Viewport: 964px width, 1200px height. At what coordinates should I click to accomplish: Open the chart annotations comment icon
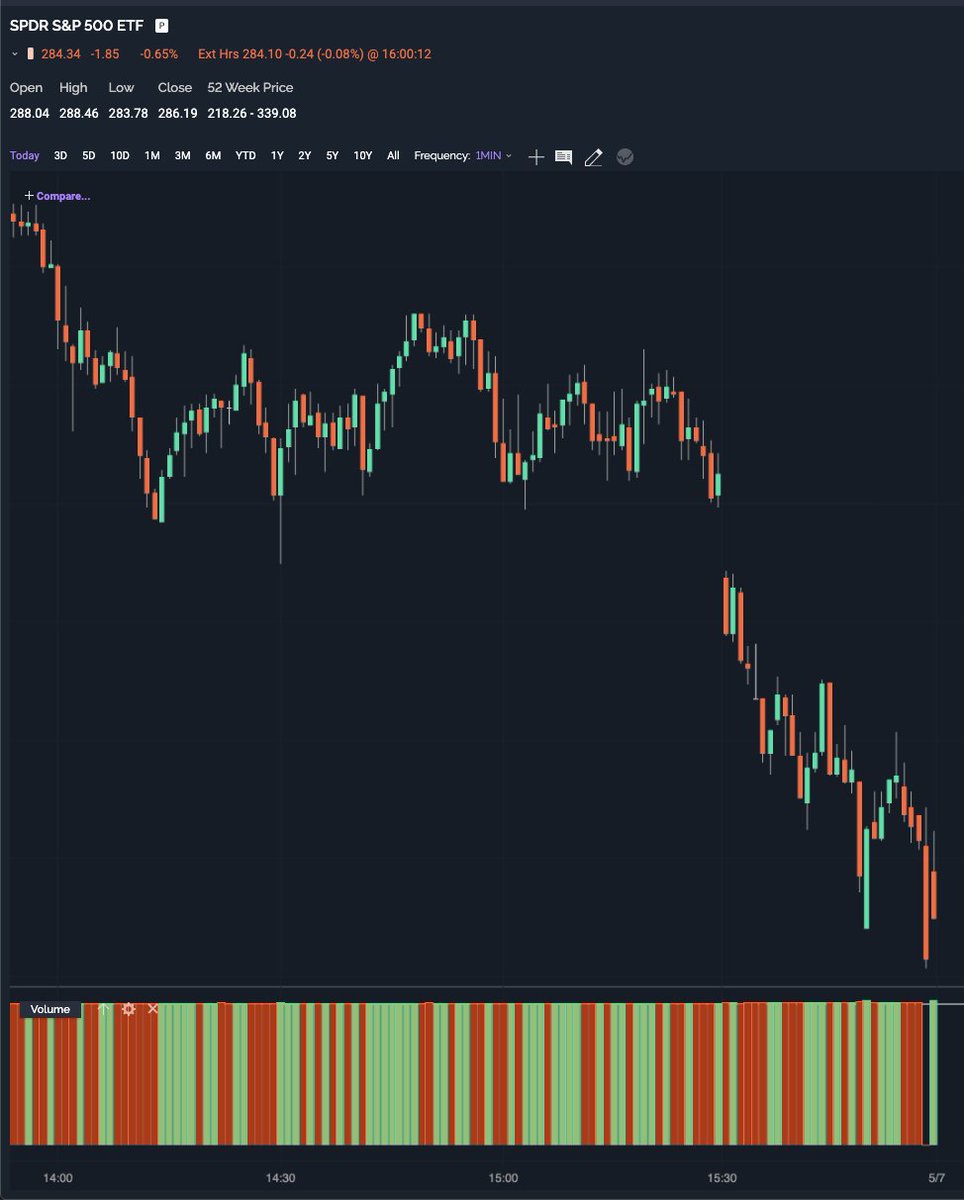tap(564, 157)
